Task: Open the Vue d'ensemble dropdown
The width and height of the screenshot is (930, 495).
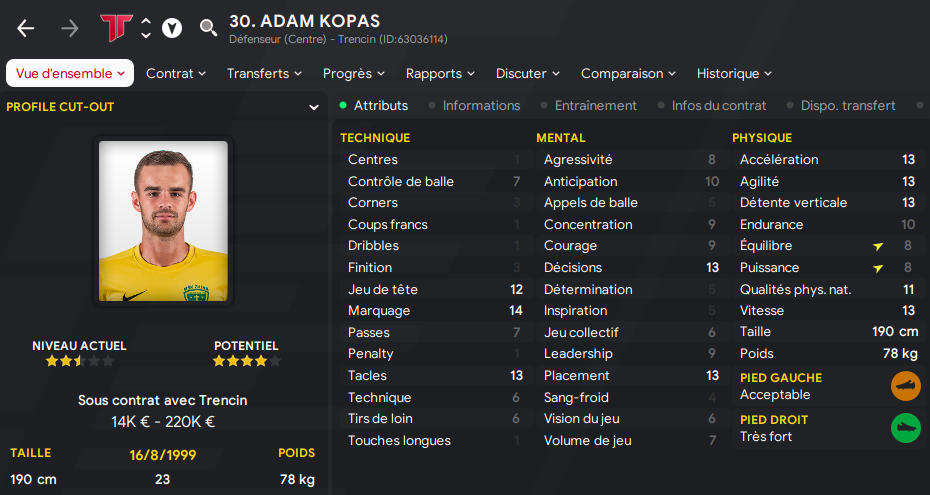Action: pos(70,73)
